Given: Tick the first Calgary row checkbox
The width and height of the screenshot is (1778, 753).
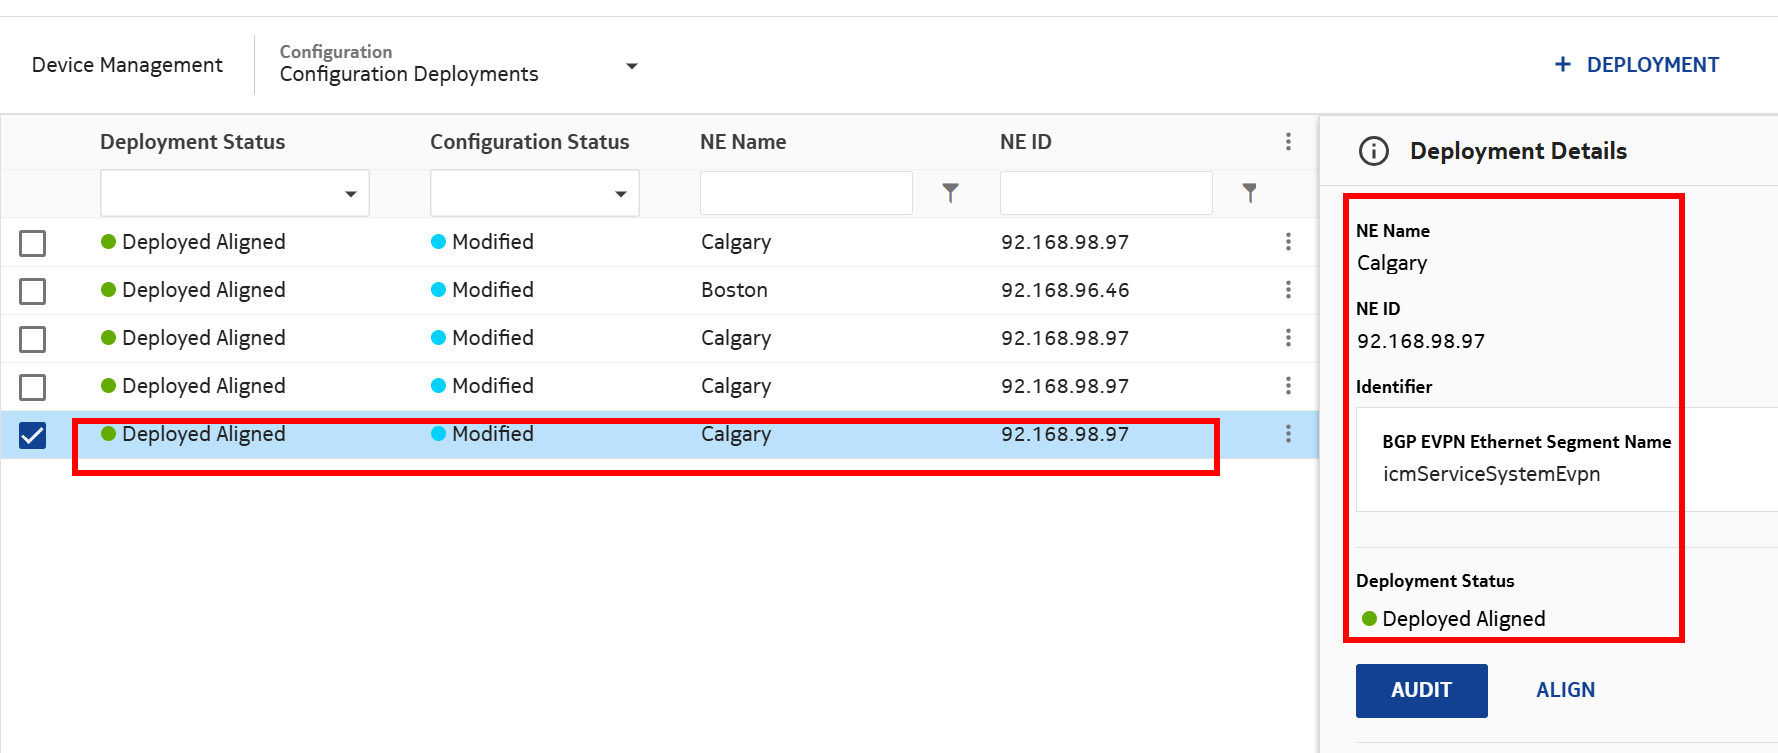Looking at the screenshot, I should coord(33,243).
